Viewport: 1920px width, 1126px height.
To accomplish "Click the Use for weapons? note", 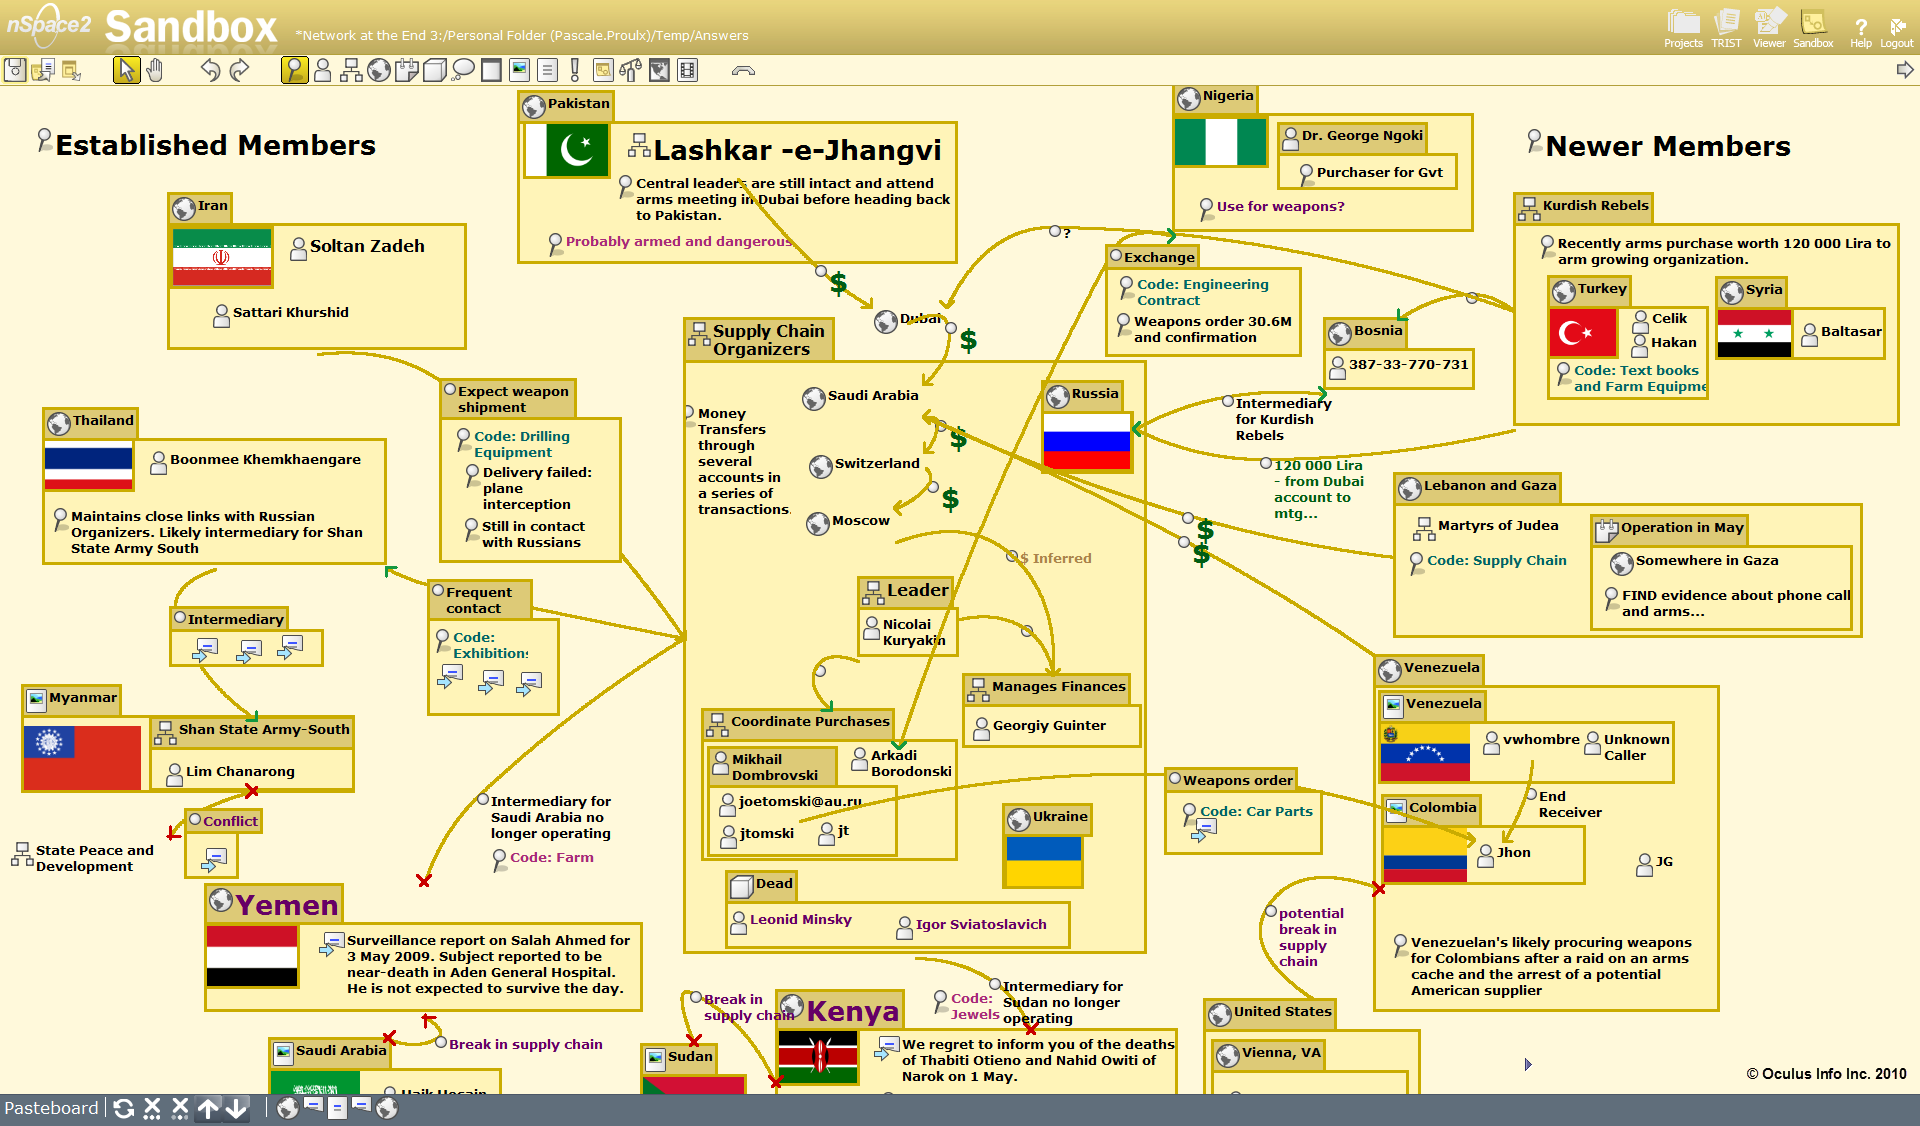I will [x=1271, y=207].
